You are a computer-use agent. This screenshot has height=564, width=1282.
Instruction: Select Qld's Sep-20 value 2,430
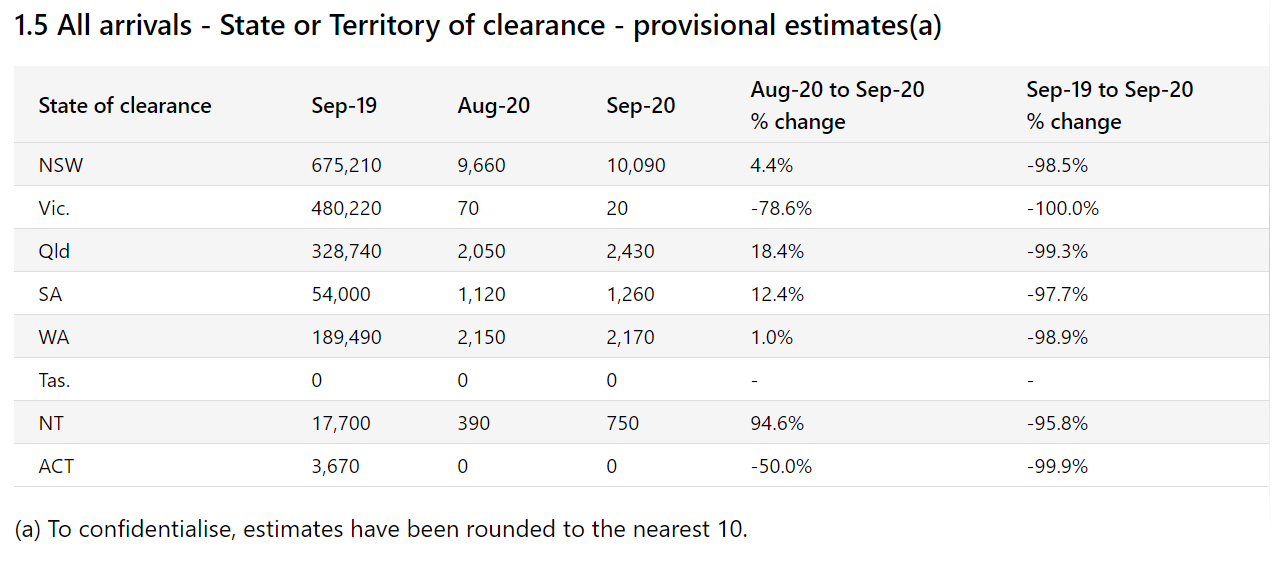pyautogui.click(x=630, y=252)
